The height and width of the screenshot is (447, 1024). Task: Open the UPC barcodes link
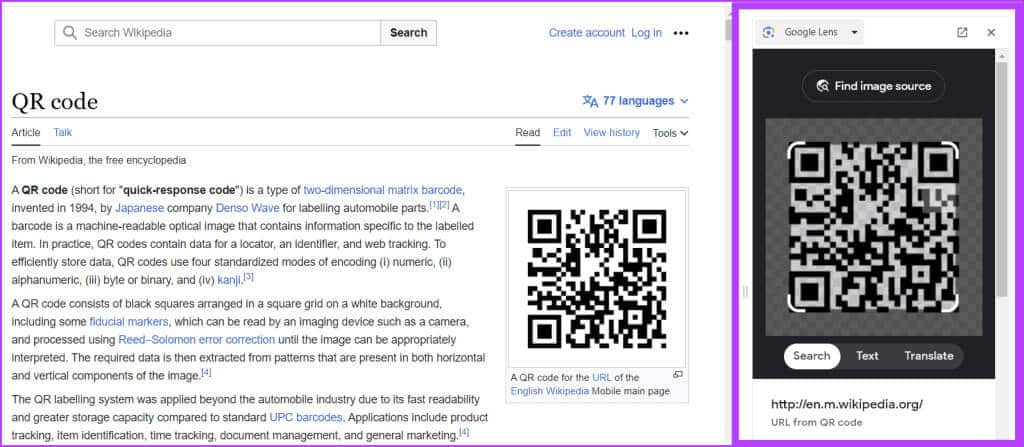(x=306, y=417)
